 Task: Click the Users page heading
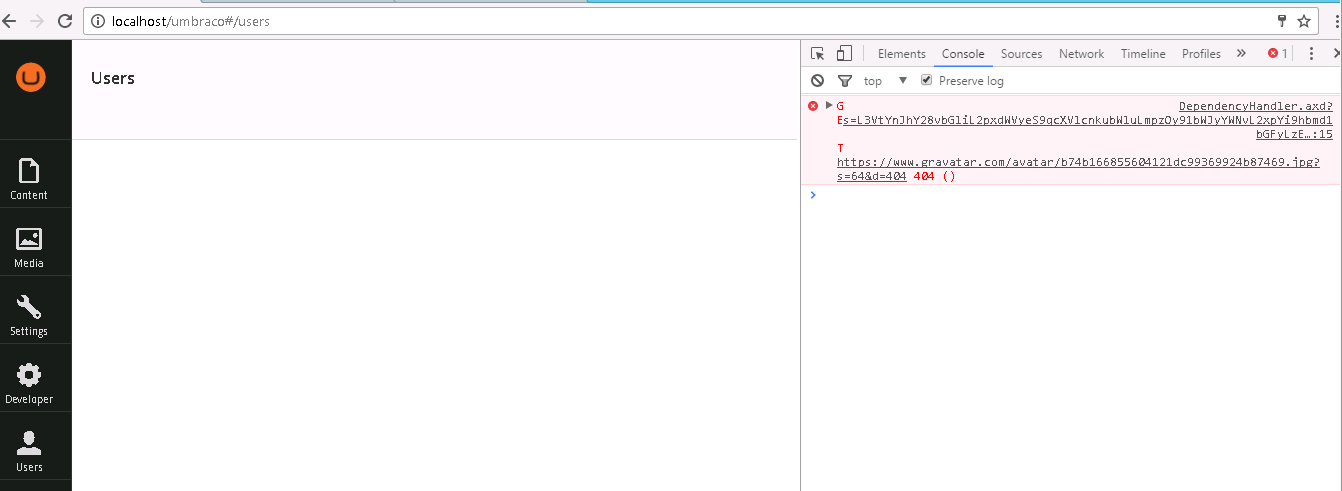point(113,78)
